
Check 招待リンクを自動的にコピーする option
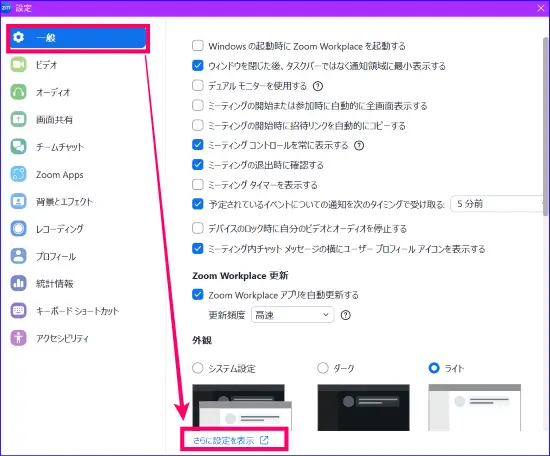click(x=198, y=125)
